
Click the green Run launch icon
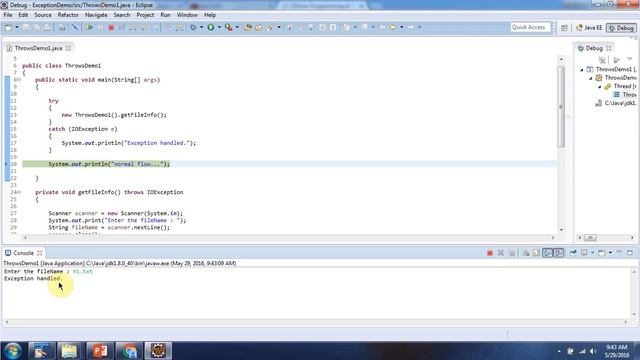pos(211,27)
